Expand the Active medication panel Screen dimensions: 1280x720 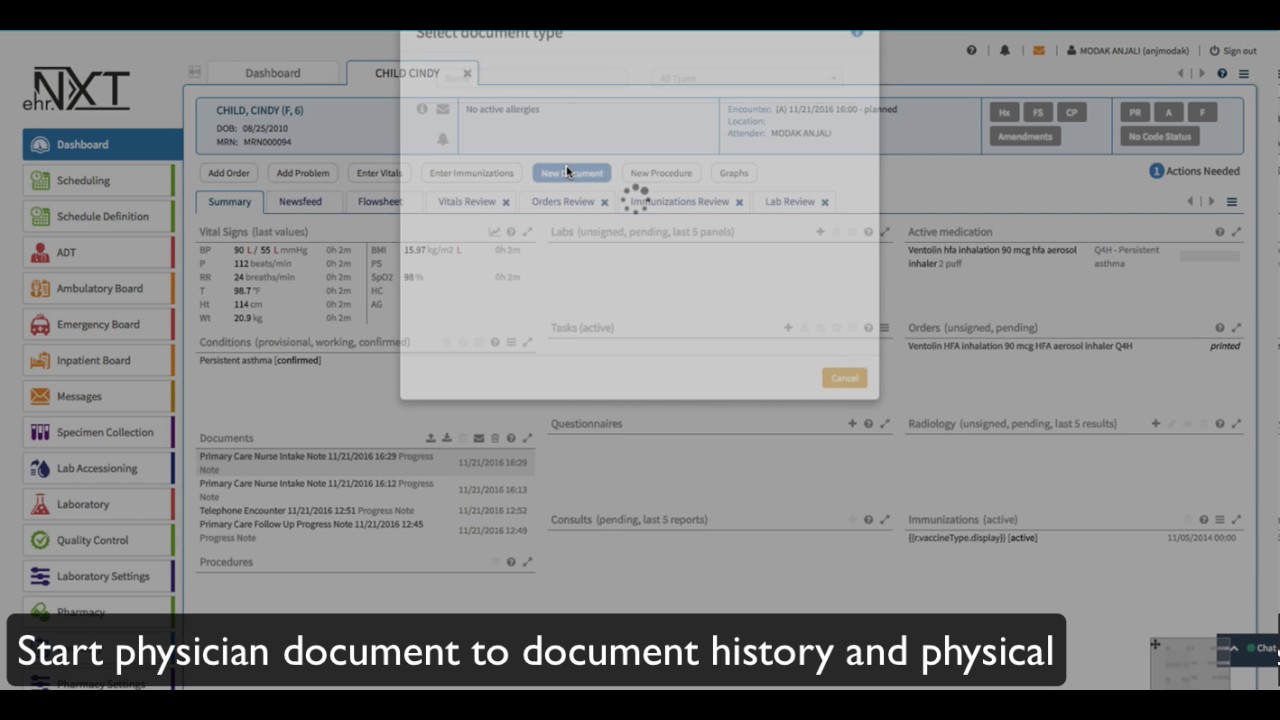pos(1236,232)
